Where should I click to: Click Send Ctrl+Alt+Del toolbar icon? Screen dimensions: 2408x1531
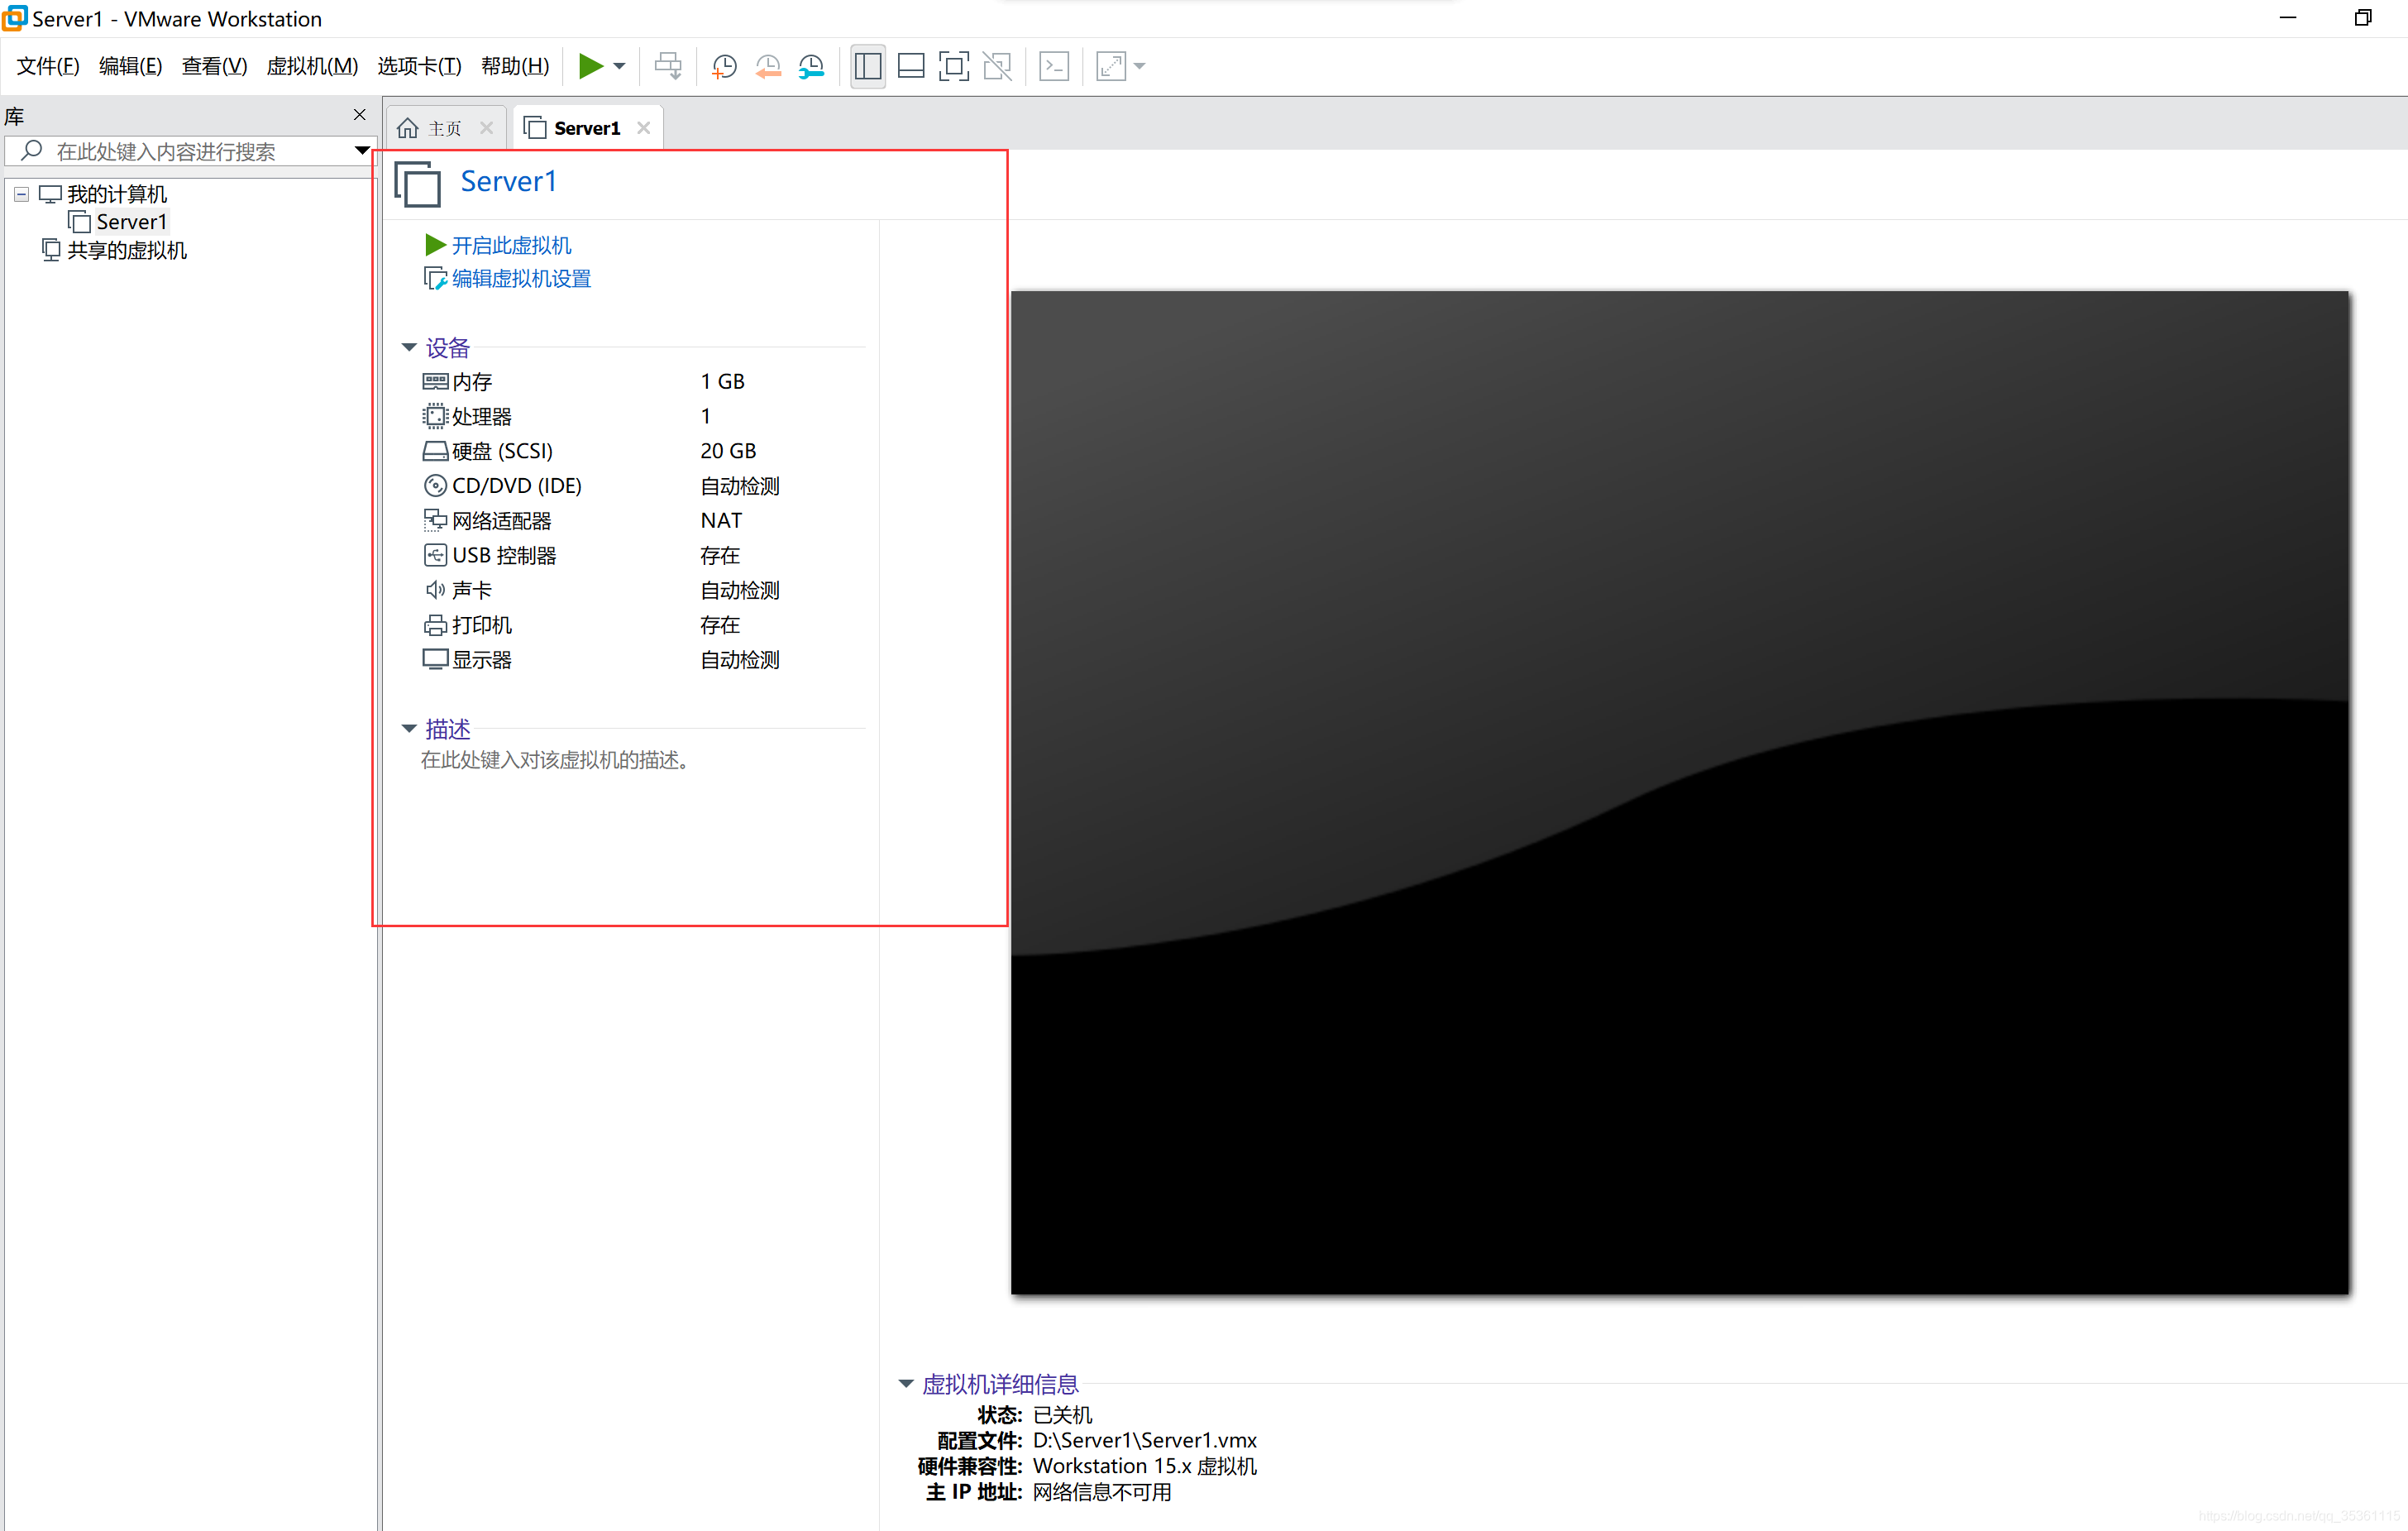pos(668,66)
